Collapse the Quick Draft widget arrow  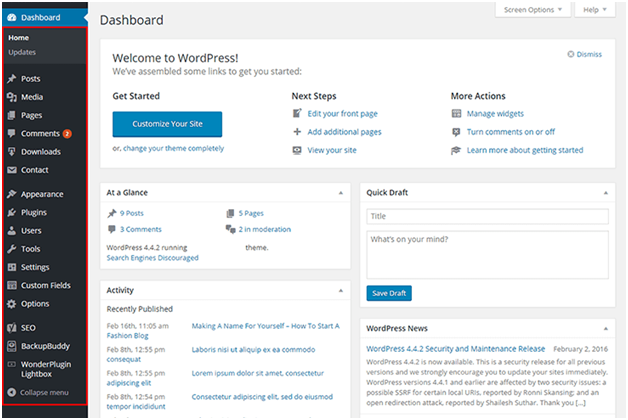(606, 193)
